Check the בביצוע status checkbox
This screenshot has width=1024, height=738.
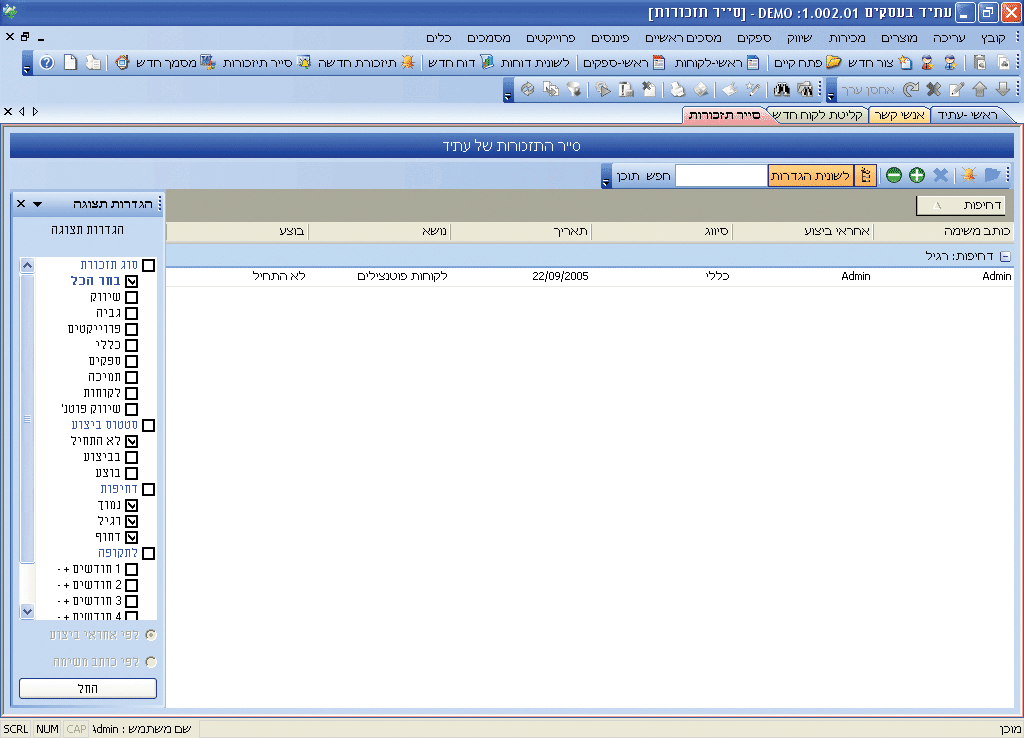[131, 457]
